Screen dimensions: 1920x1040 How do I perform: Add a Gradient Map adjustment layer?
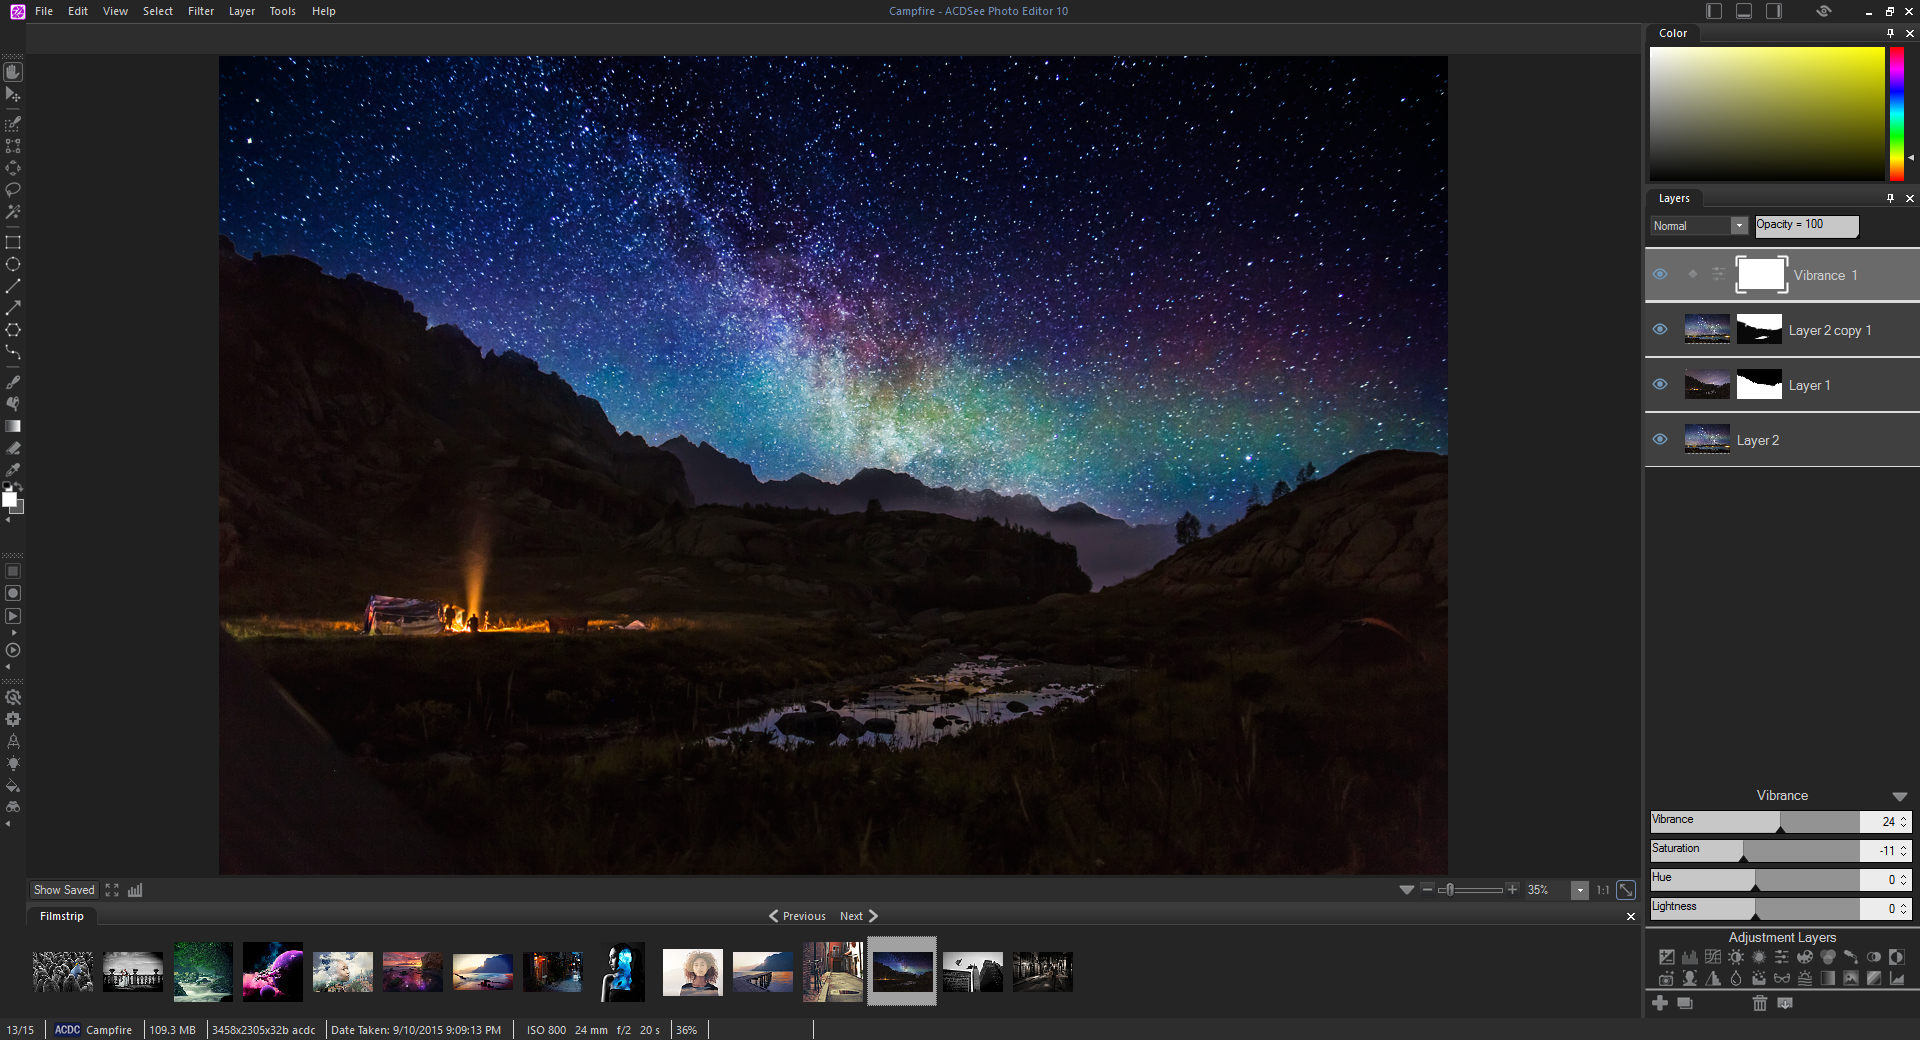pos(1827,981)
